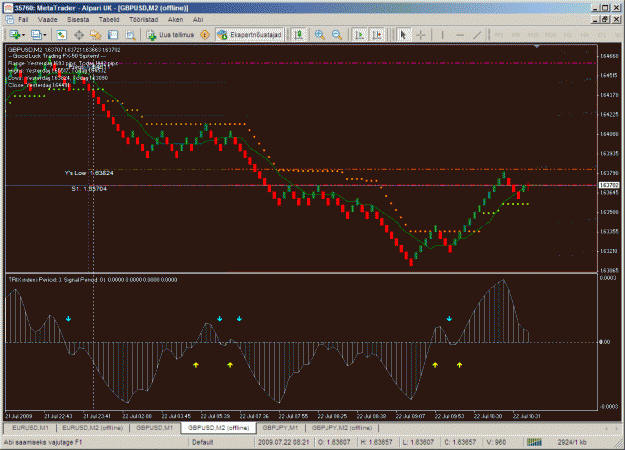Click the L: 1.63607 status entry

(419, 442)
